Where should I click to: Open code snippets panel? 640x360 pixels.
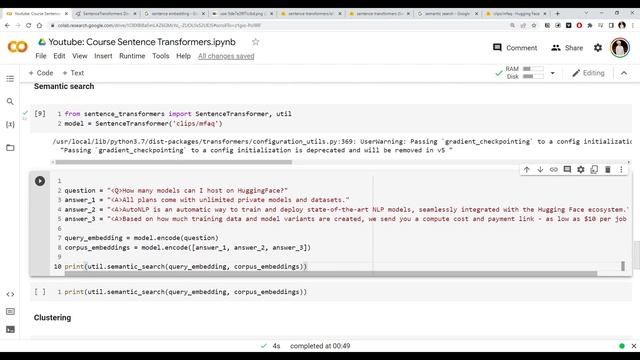tap(10, 294)
